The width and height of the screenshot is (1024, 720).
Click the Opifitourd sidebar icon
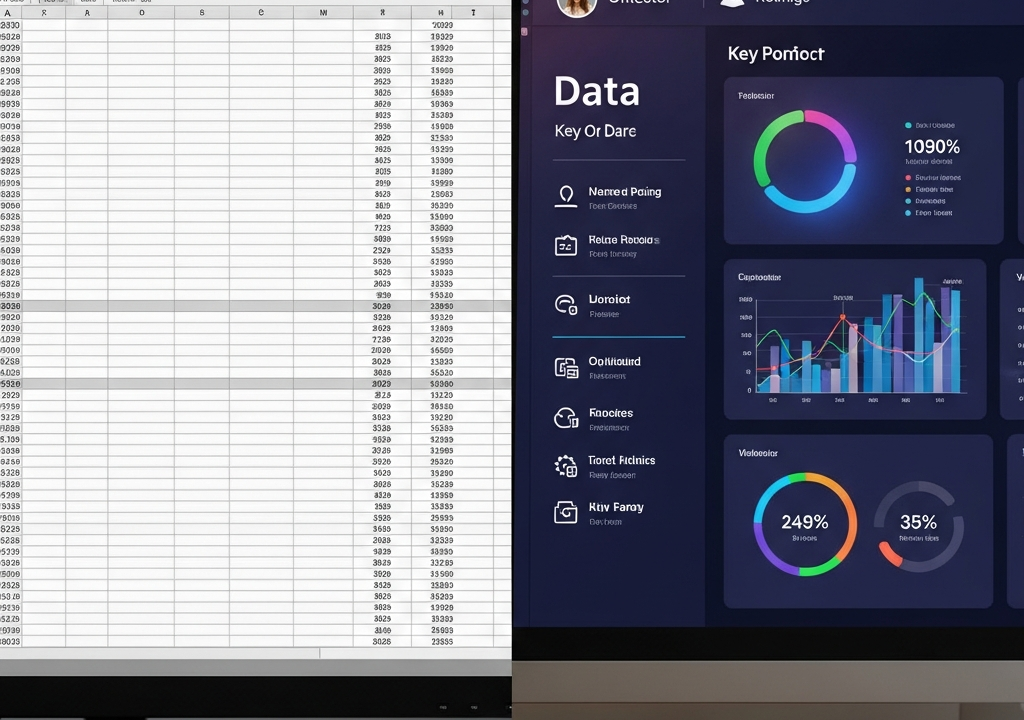point(566,368)
